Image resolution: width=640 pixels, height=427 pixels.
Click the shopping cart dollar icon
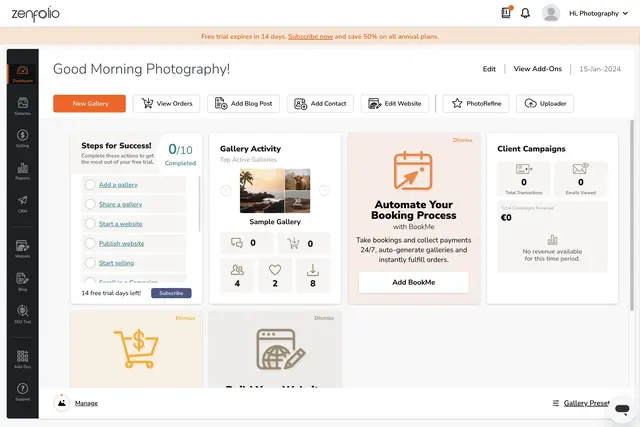point(136,348)
